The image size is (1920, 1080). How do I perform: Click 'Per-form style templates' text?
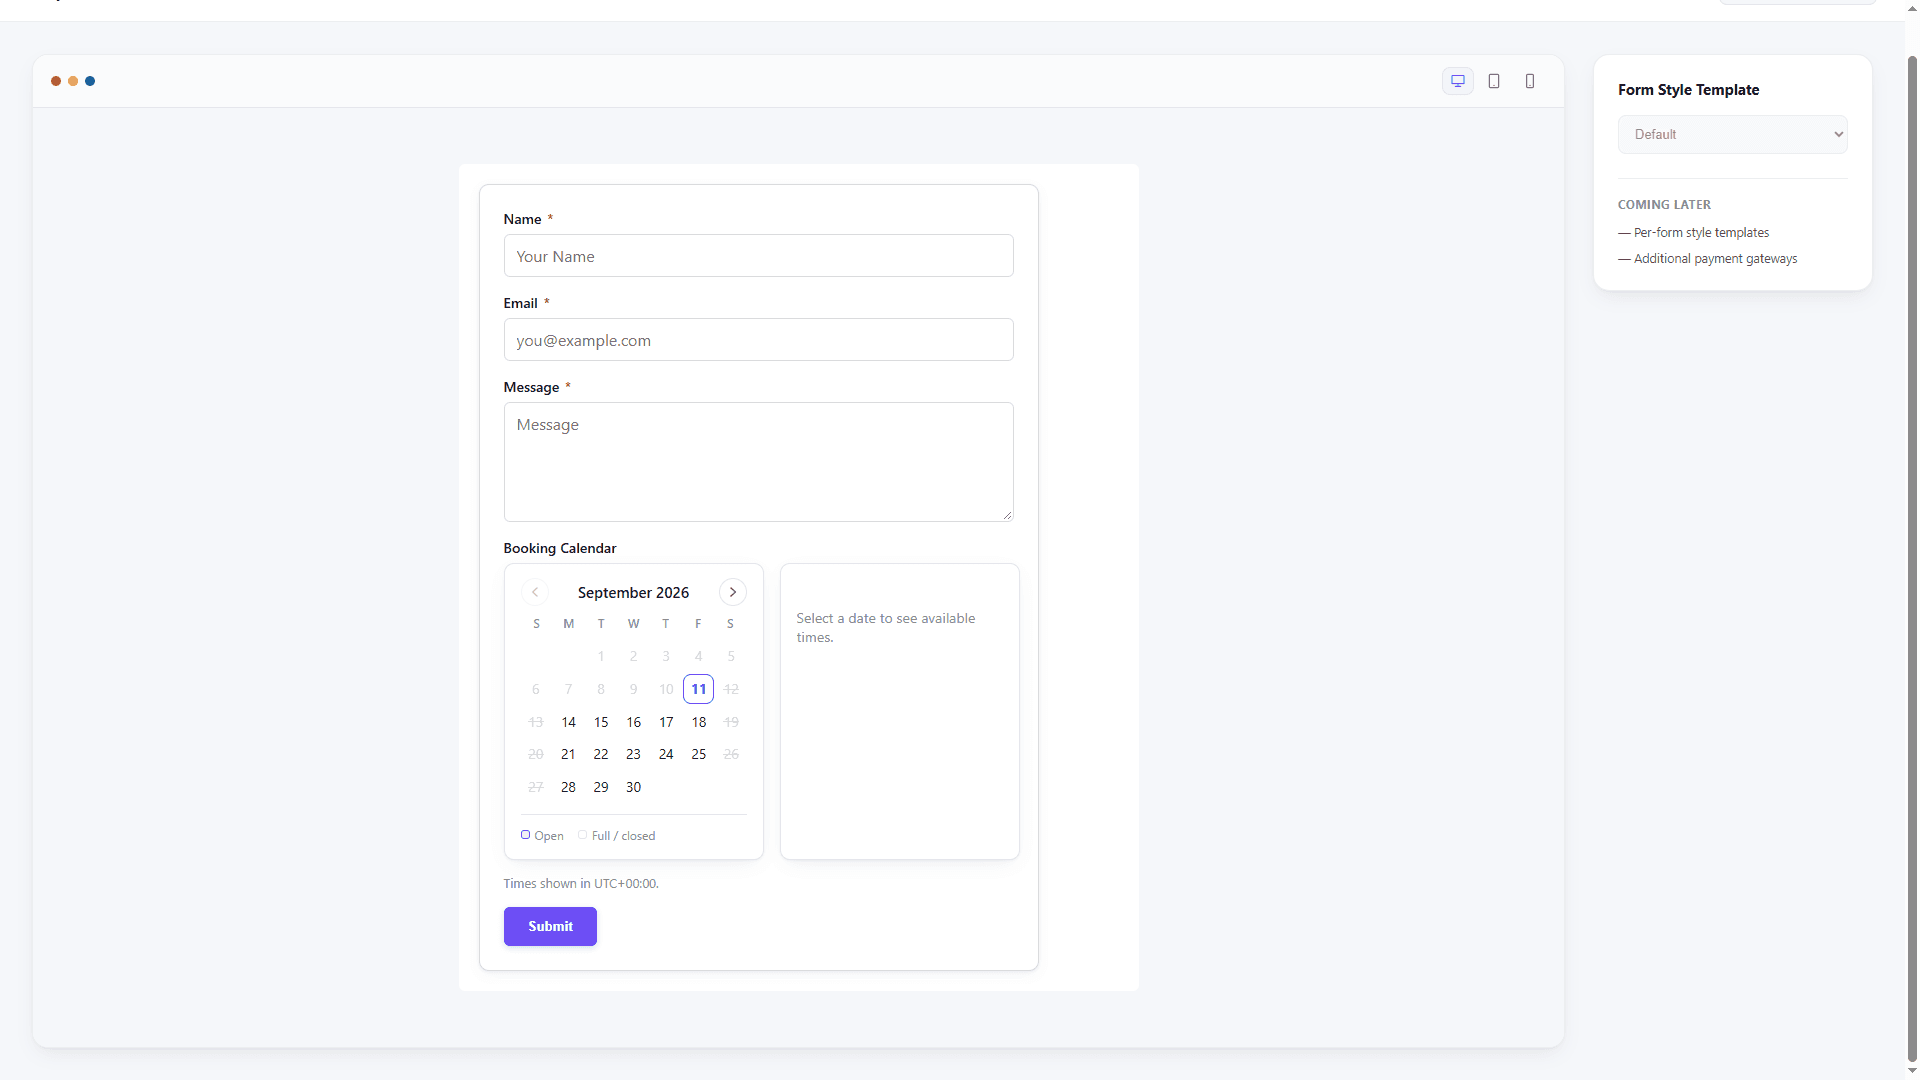(x=1701, y=232)
